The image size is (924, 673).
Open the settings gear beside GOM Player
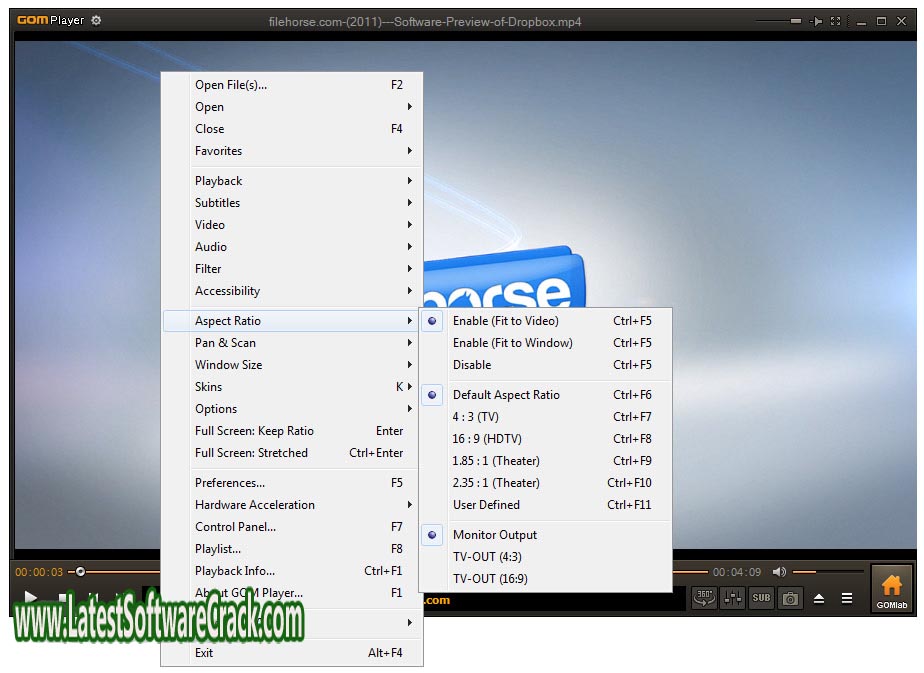(x=96, y=20)
